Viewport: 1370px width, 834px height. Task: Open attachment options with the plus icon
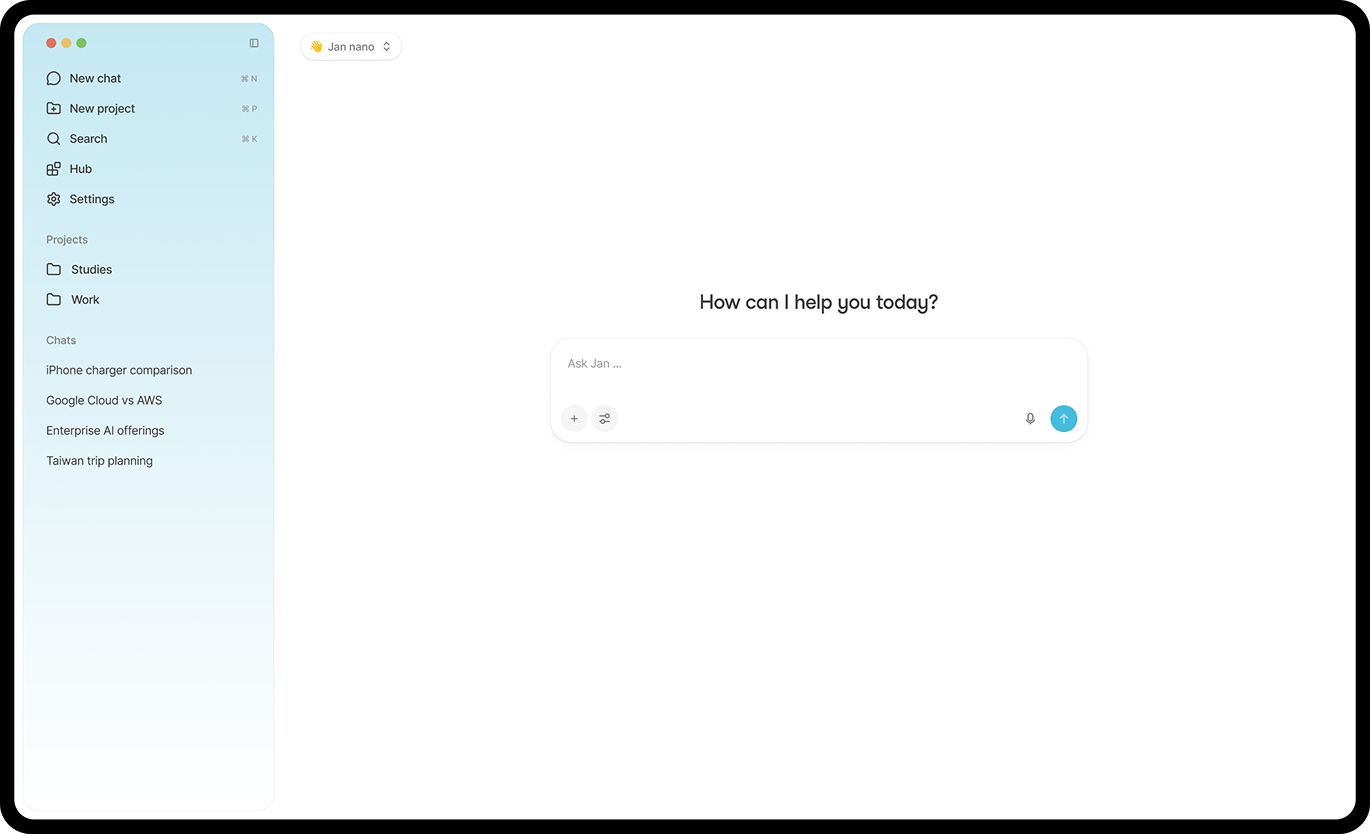point(574,418)
